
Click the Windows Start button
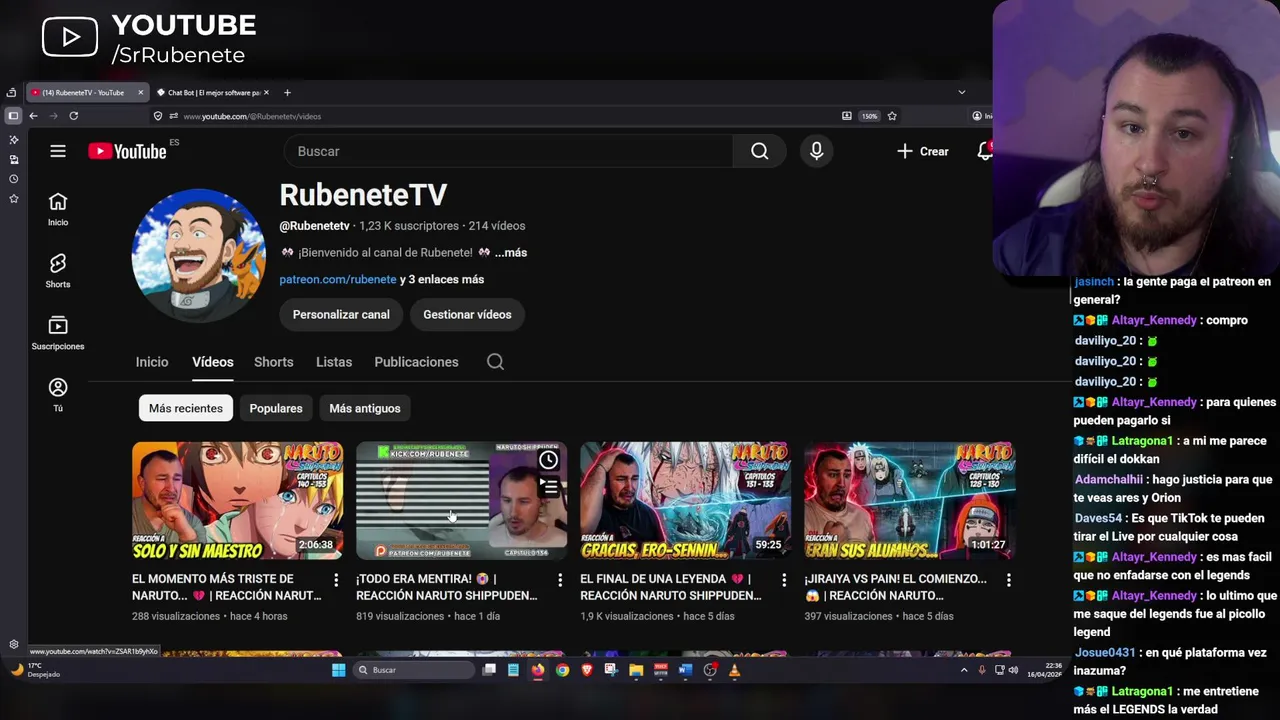(x=338, y=670)
